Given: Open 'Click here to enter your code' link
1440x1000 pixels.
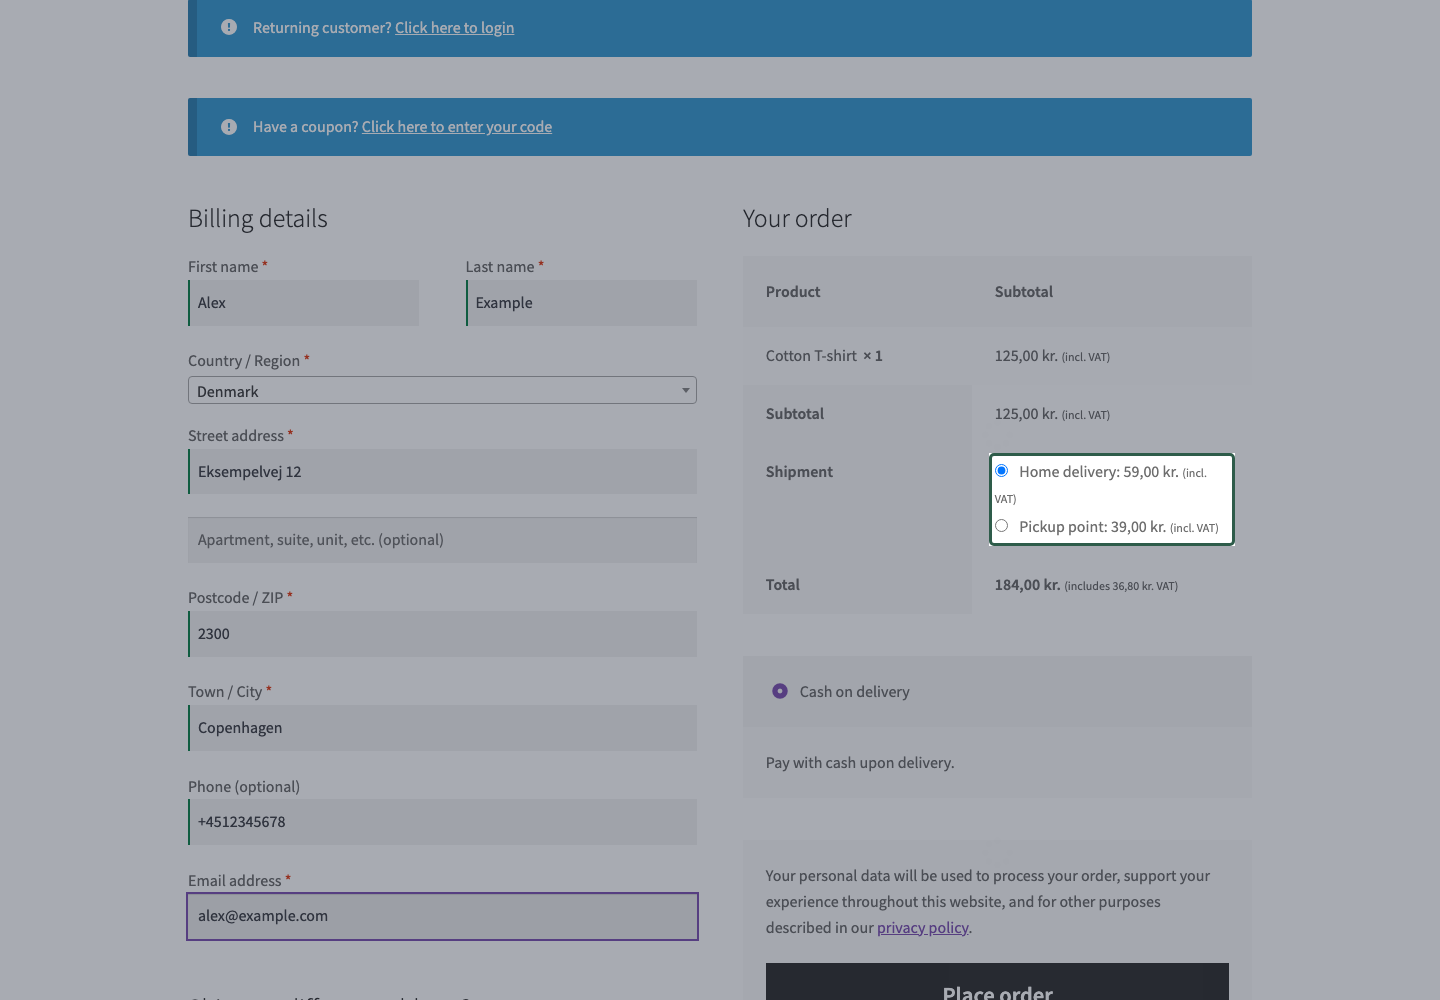Looking at the screenshot, I should click(457, 127).
